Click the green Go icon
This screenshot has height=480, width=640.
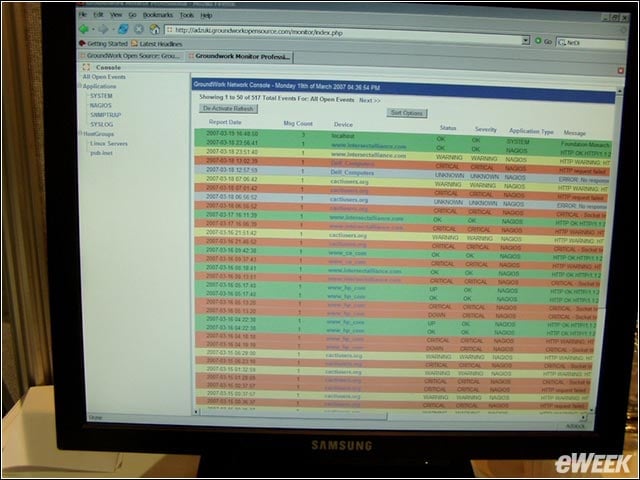[x=538, y=41]
